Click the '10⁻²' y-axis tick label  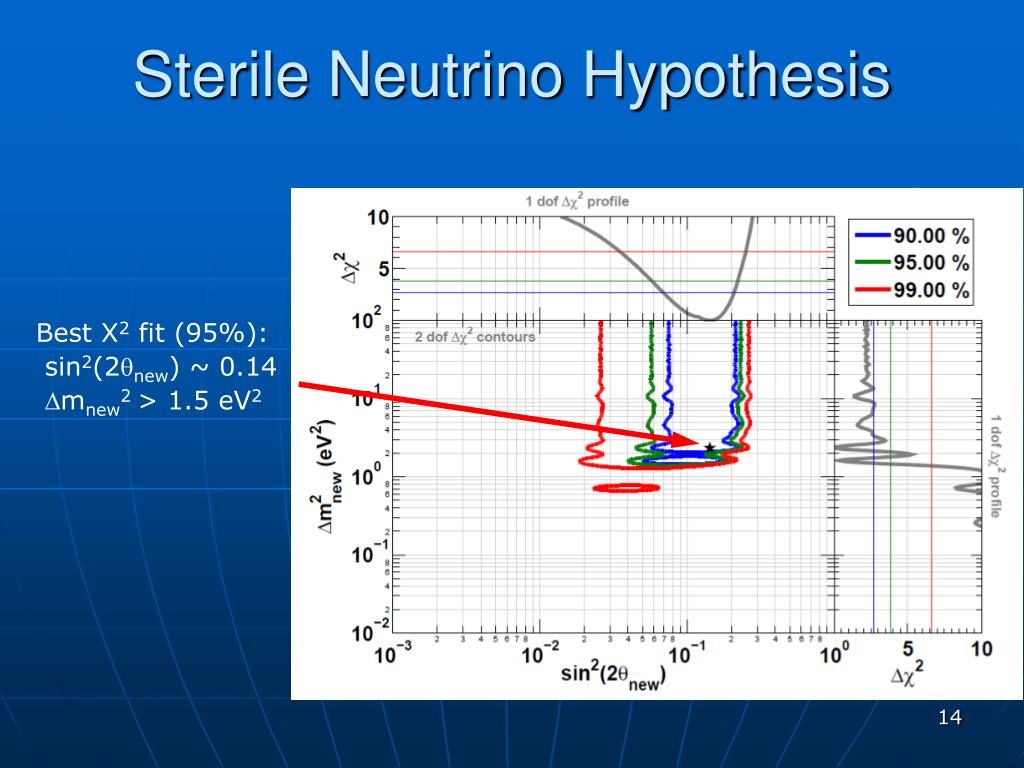pos(371,630)
